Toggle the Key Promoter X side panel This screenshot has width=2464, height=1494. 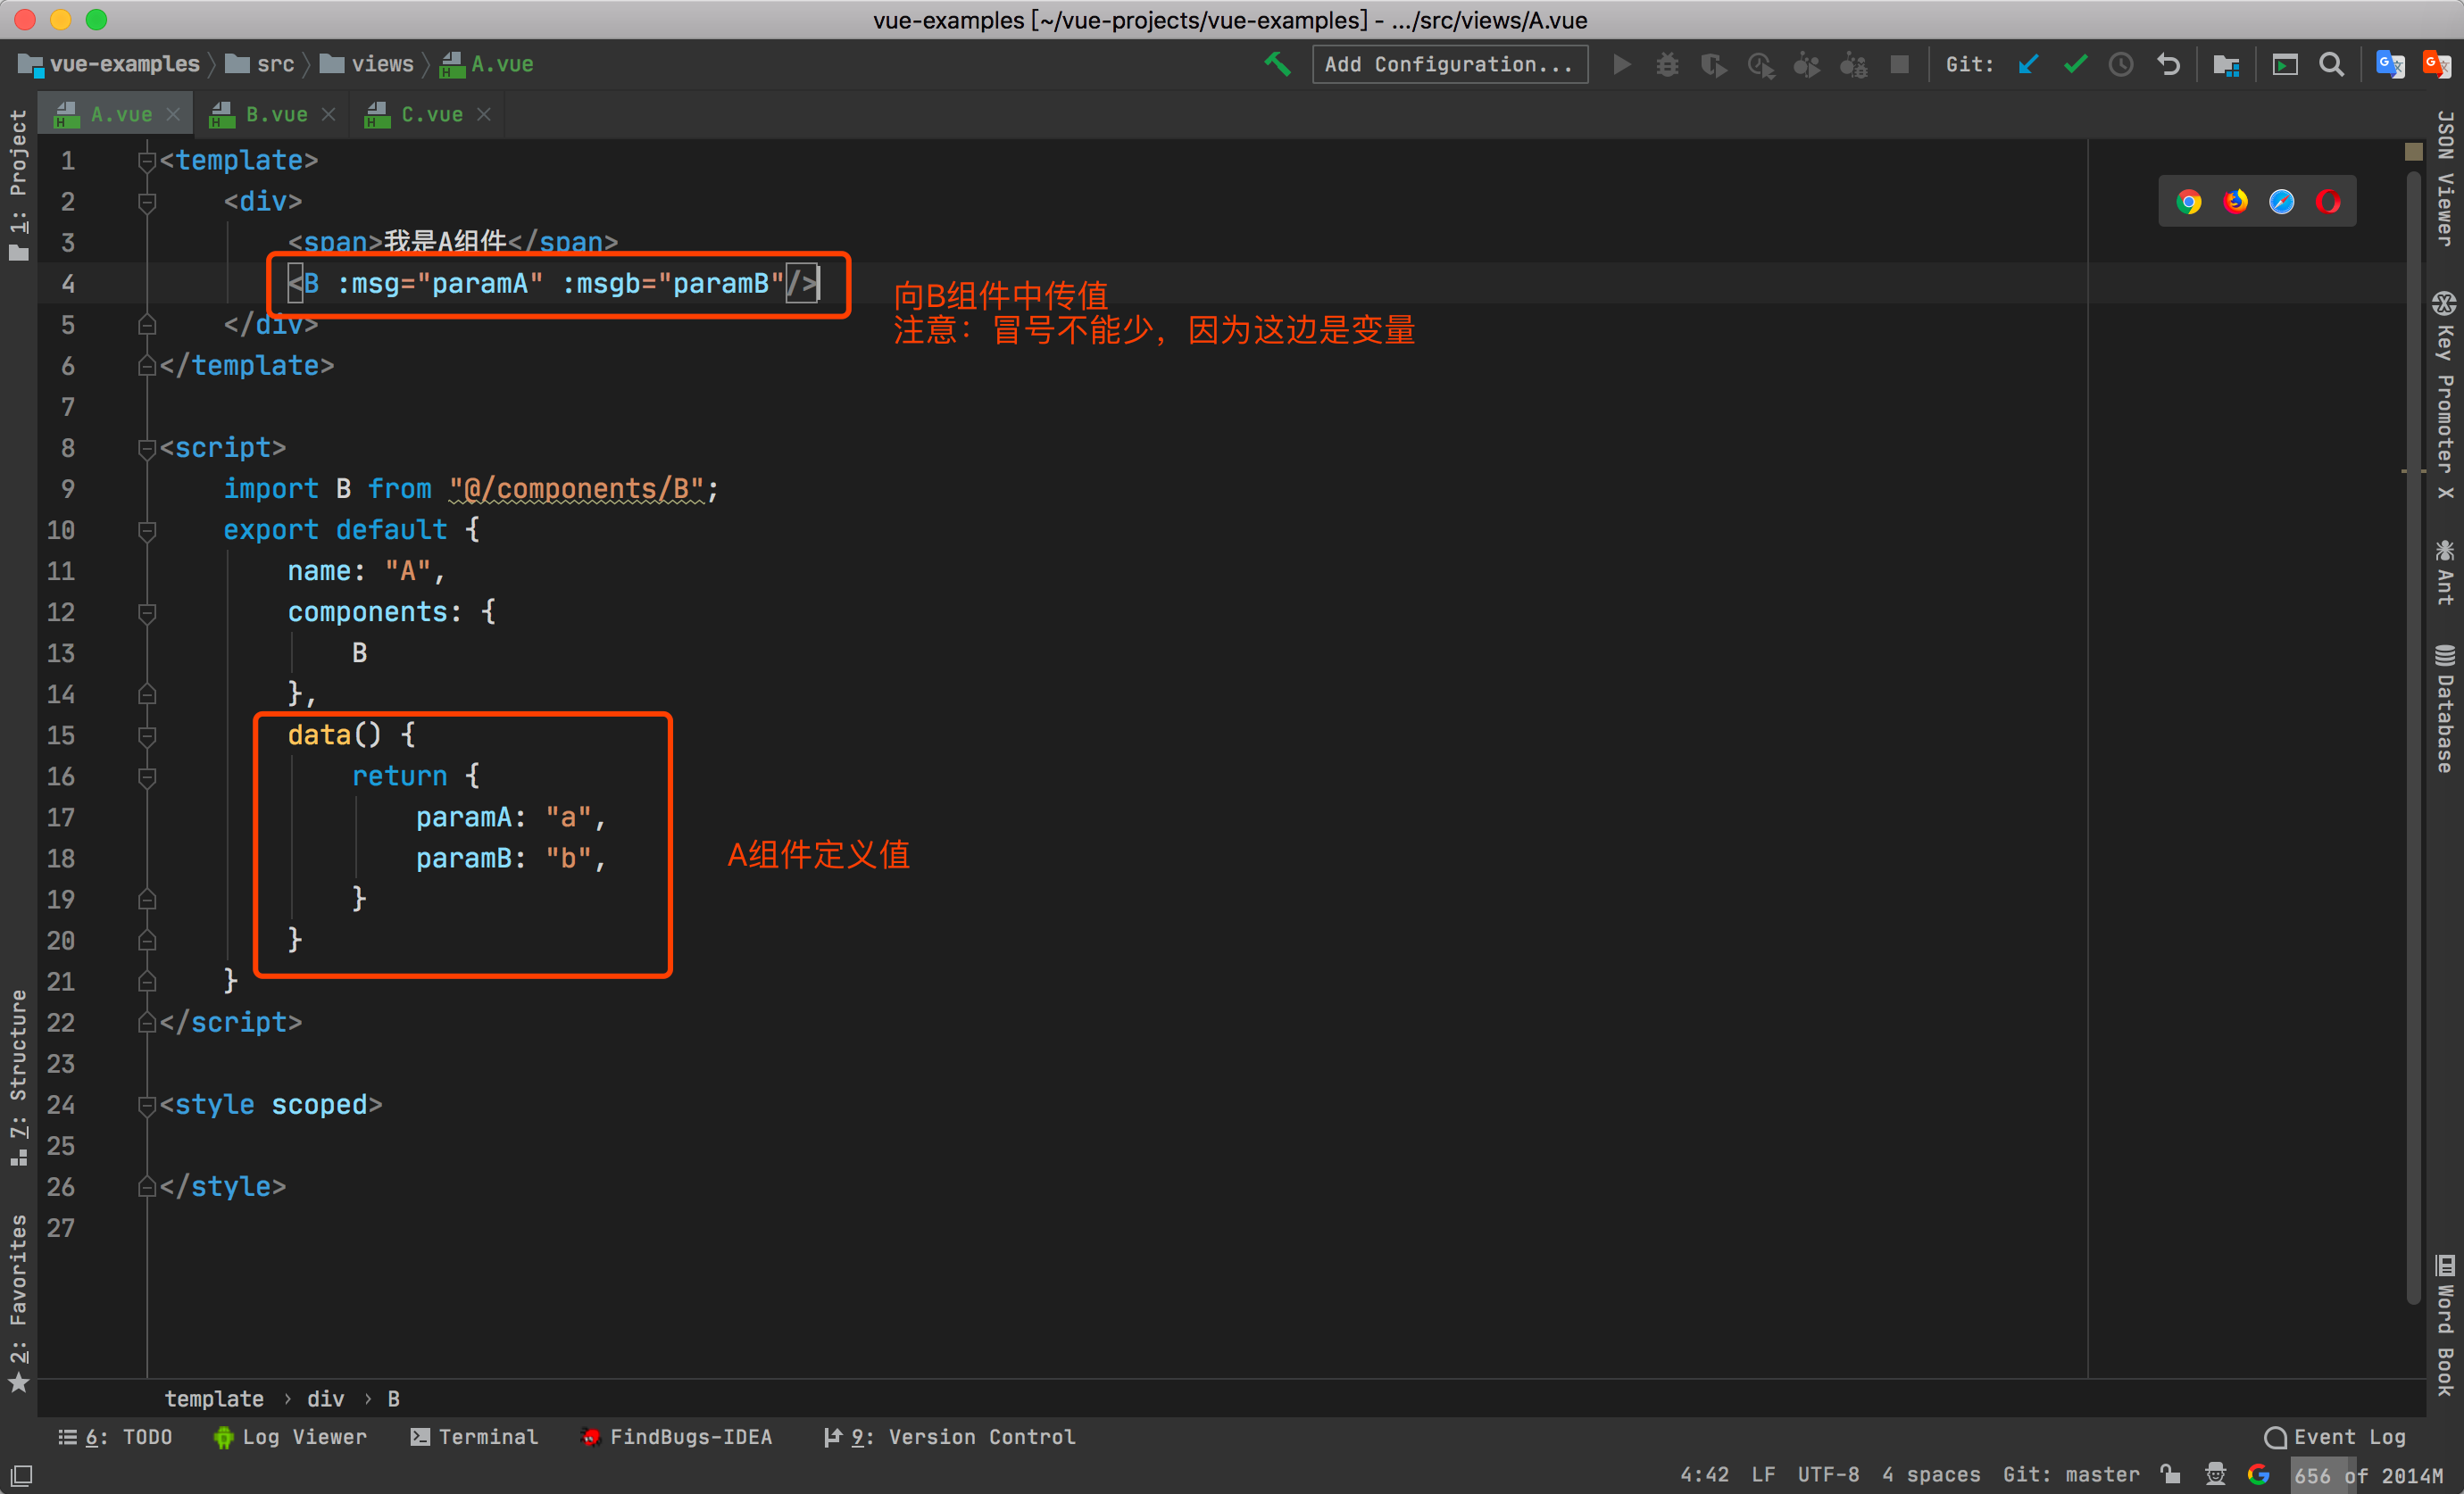pyautogui.click(x=2445, y=396)
